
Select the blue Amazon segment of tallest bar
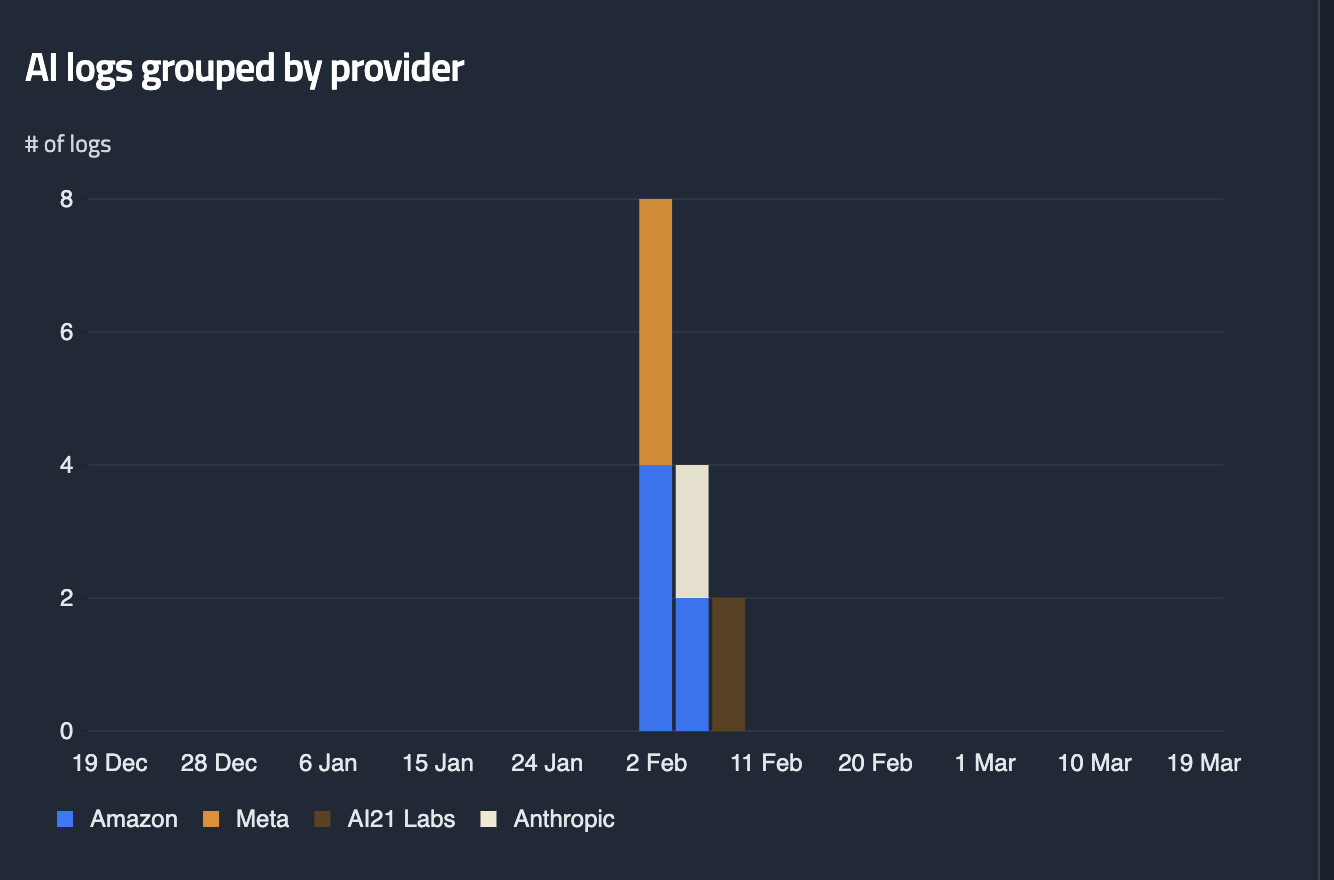point(655,597)
